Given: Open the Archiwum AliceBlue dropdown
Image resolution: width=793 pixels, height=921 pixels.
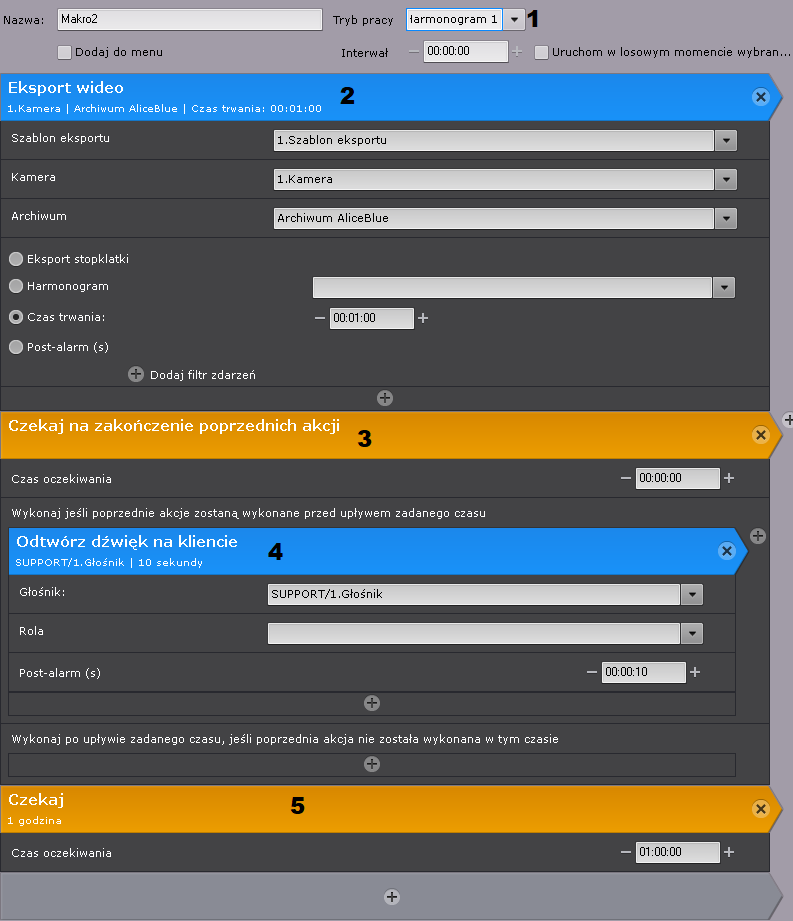Looking at the screenshot, I should click(x=726, y=218).
